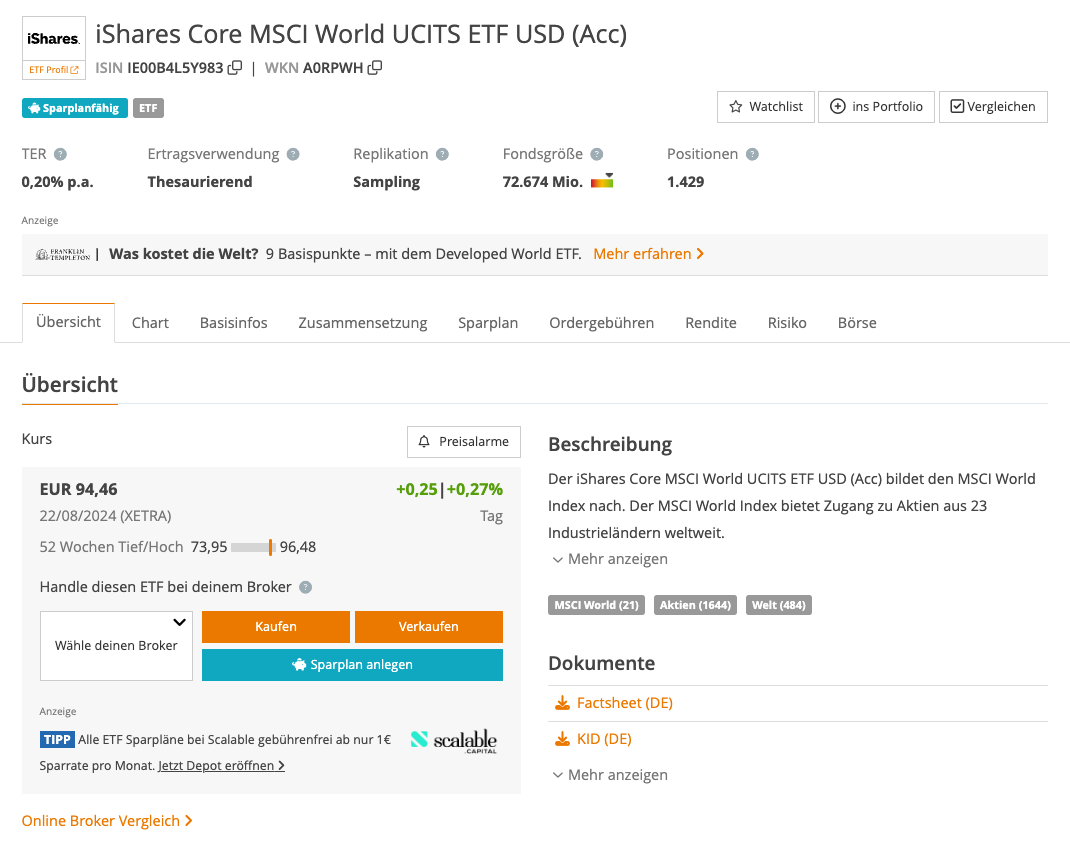Image resolution: width=1070 pixels, height=844 pixels.
Task: Click the orange Kaufen button
Action: [275, 627]
